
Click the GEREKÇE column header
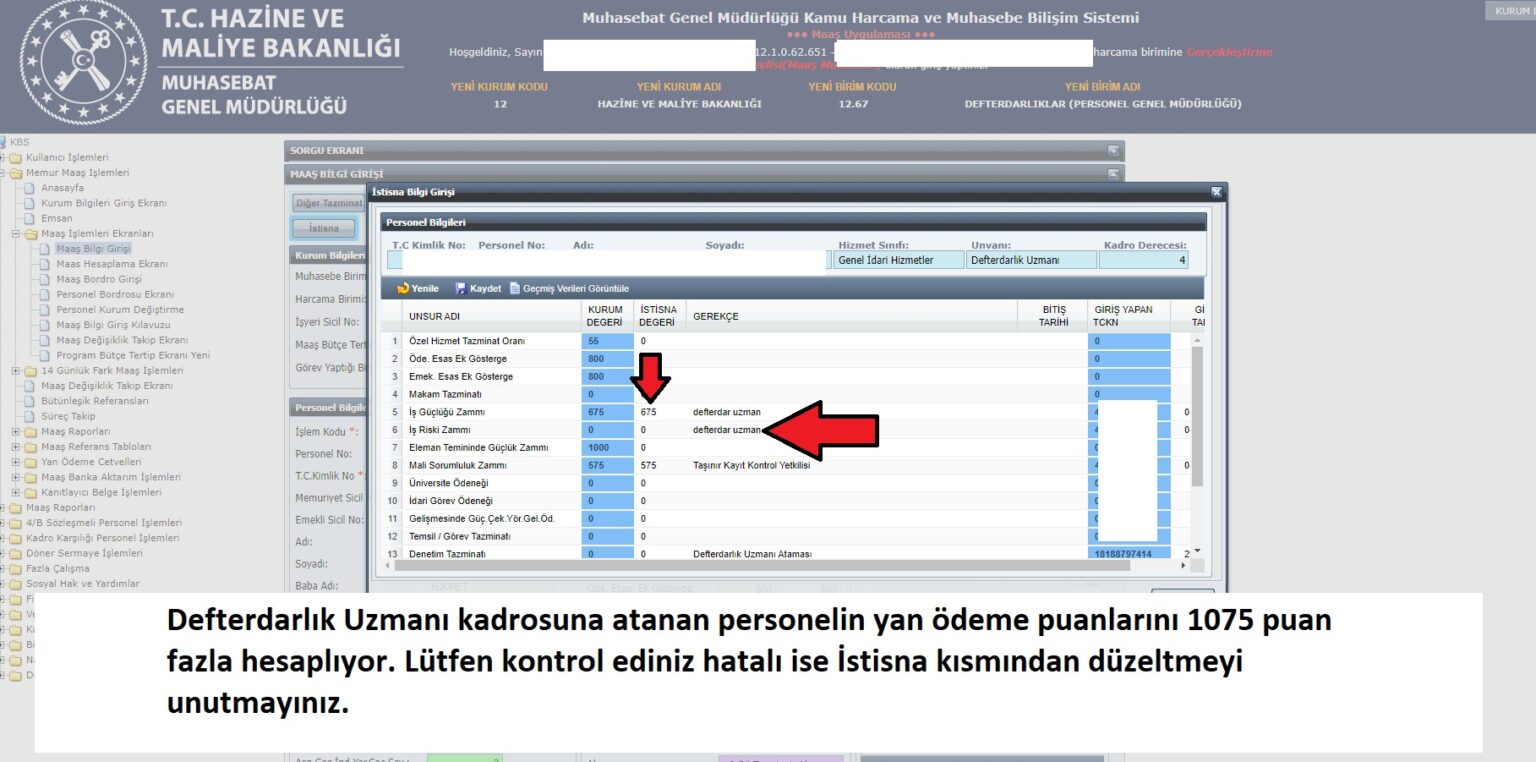tap(852, 316)
